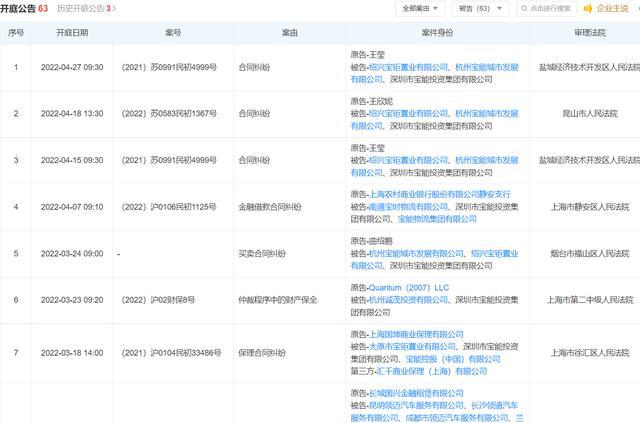Open 杭州宝能城市发展有限公司 in the 2022-03-24 row
This screenshot has height=423, width=640.
click(416, 254)
